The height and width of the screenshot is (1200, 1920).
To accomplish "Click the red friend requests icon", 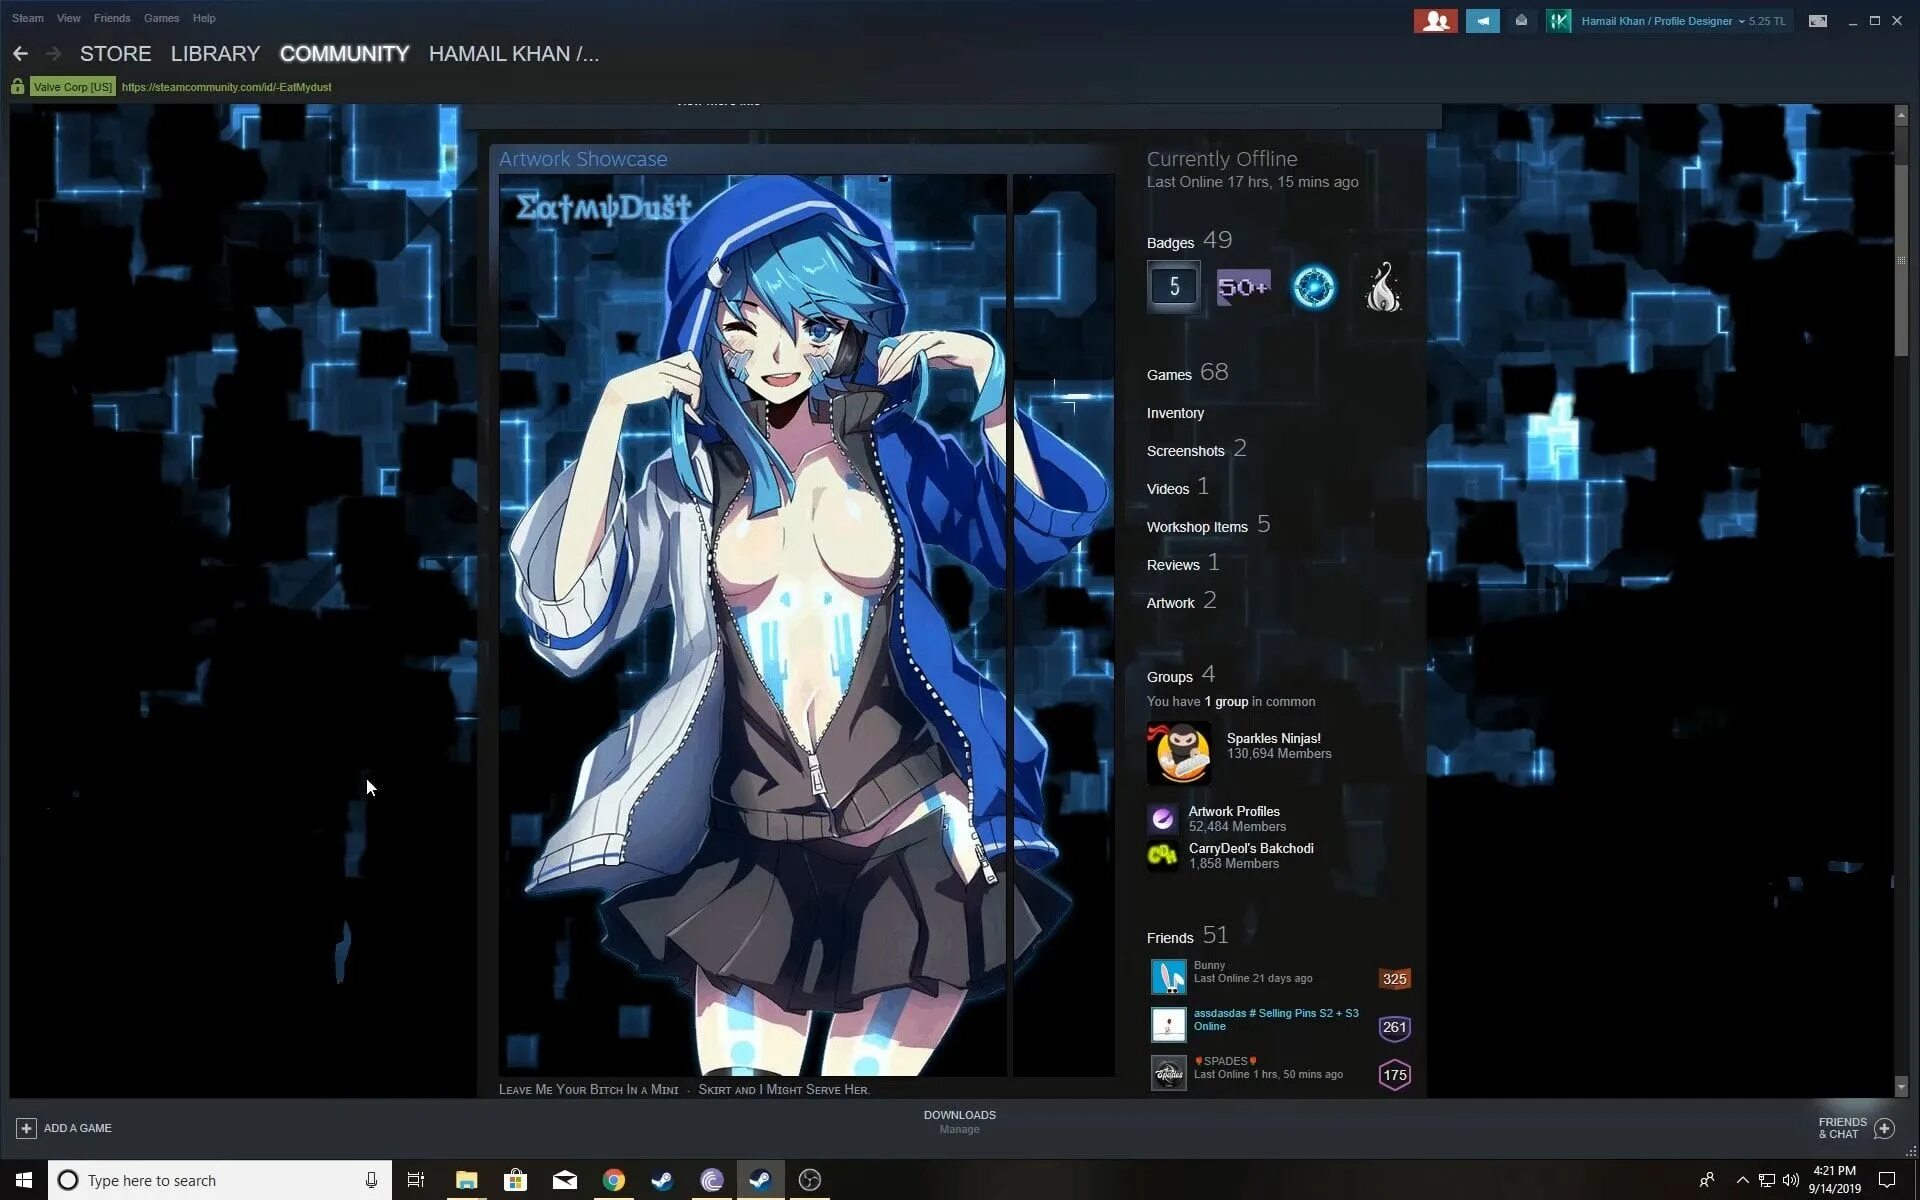I will click(1435, 21).
